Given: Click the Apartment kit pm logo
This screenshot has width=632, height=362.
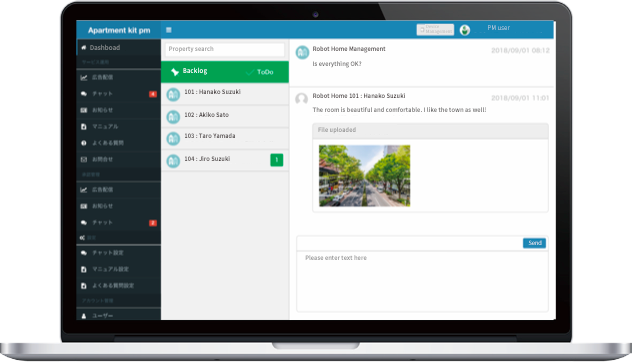Looking at the screenshot, I should click(x=119, y=30).
